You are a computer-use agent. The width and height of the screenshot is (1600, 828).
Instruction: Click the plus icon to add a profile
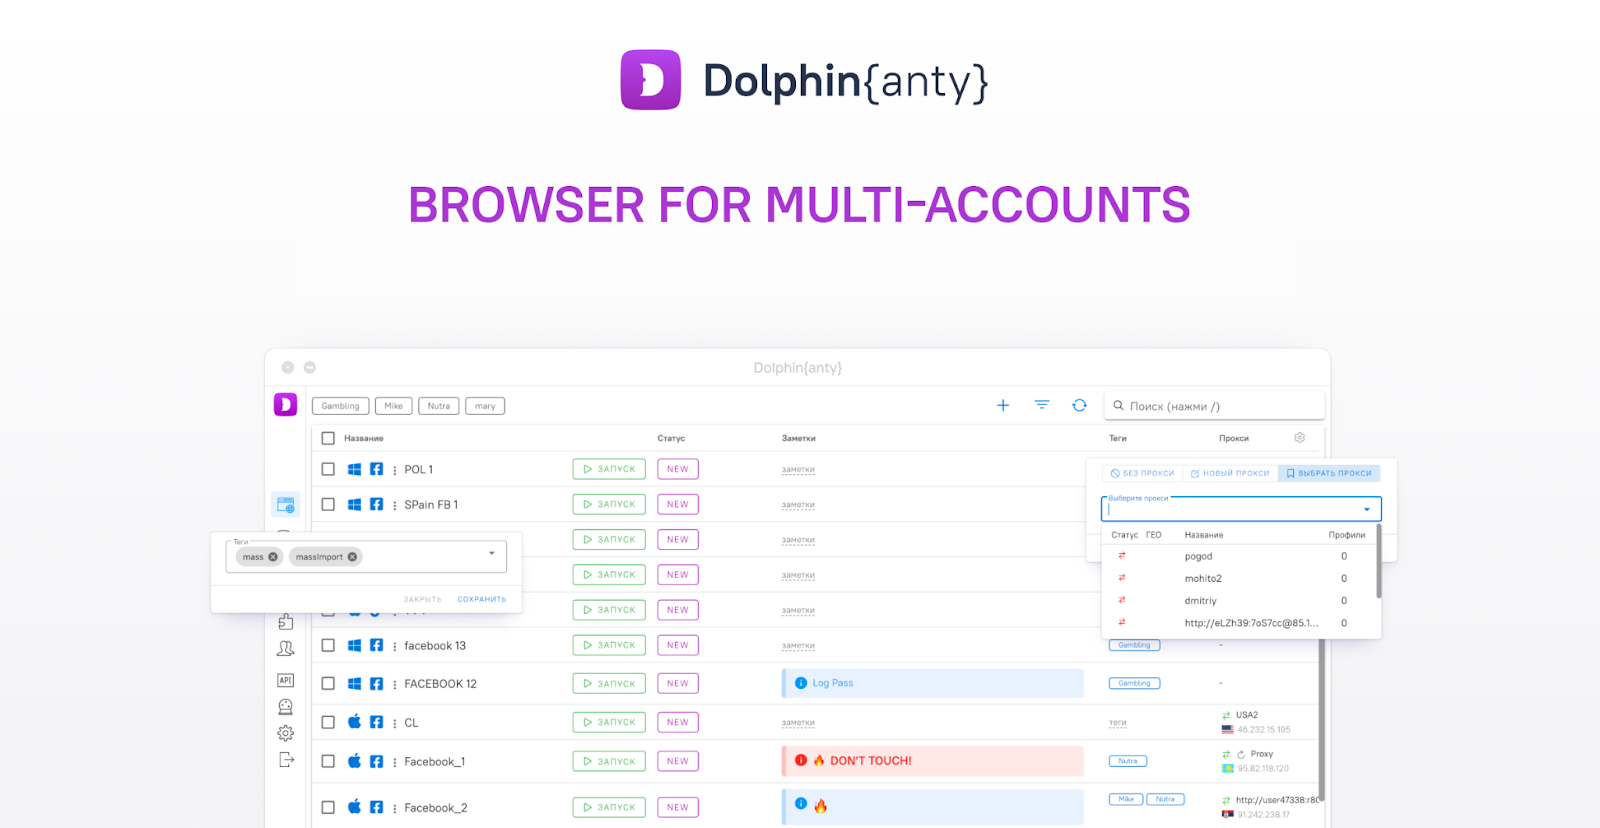pyautogui.click(x=1003, y=405)
